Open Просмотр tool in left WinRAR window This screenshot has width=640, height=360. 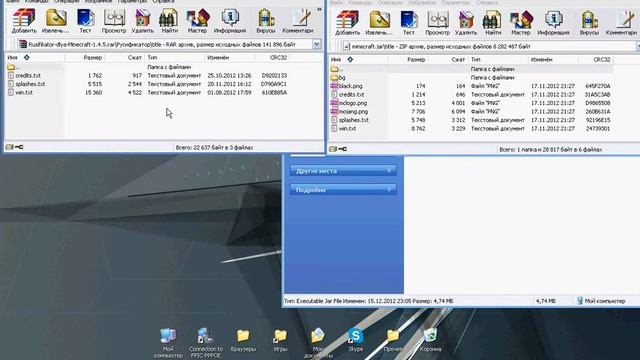(114, 20)
